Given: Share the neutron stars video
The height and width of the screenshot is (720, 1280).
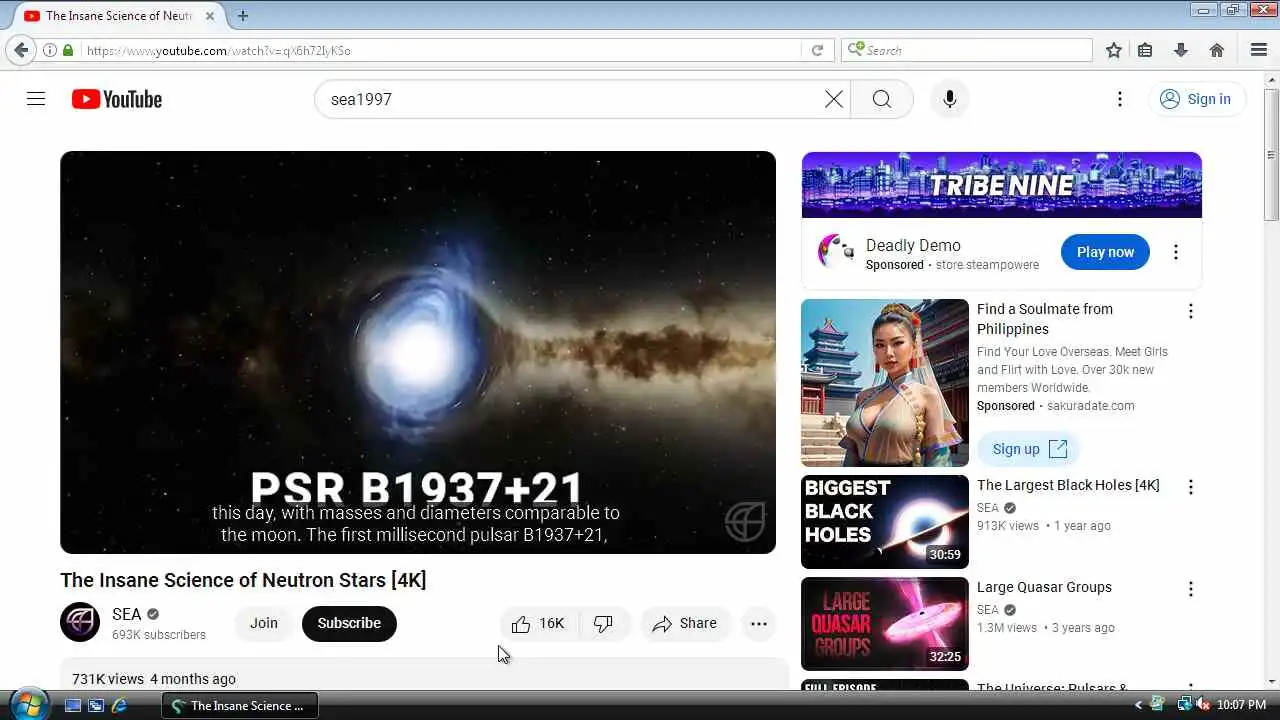Looking at the screenshot, I should tap(685, 623).
